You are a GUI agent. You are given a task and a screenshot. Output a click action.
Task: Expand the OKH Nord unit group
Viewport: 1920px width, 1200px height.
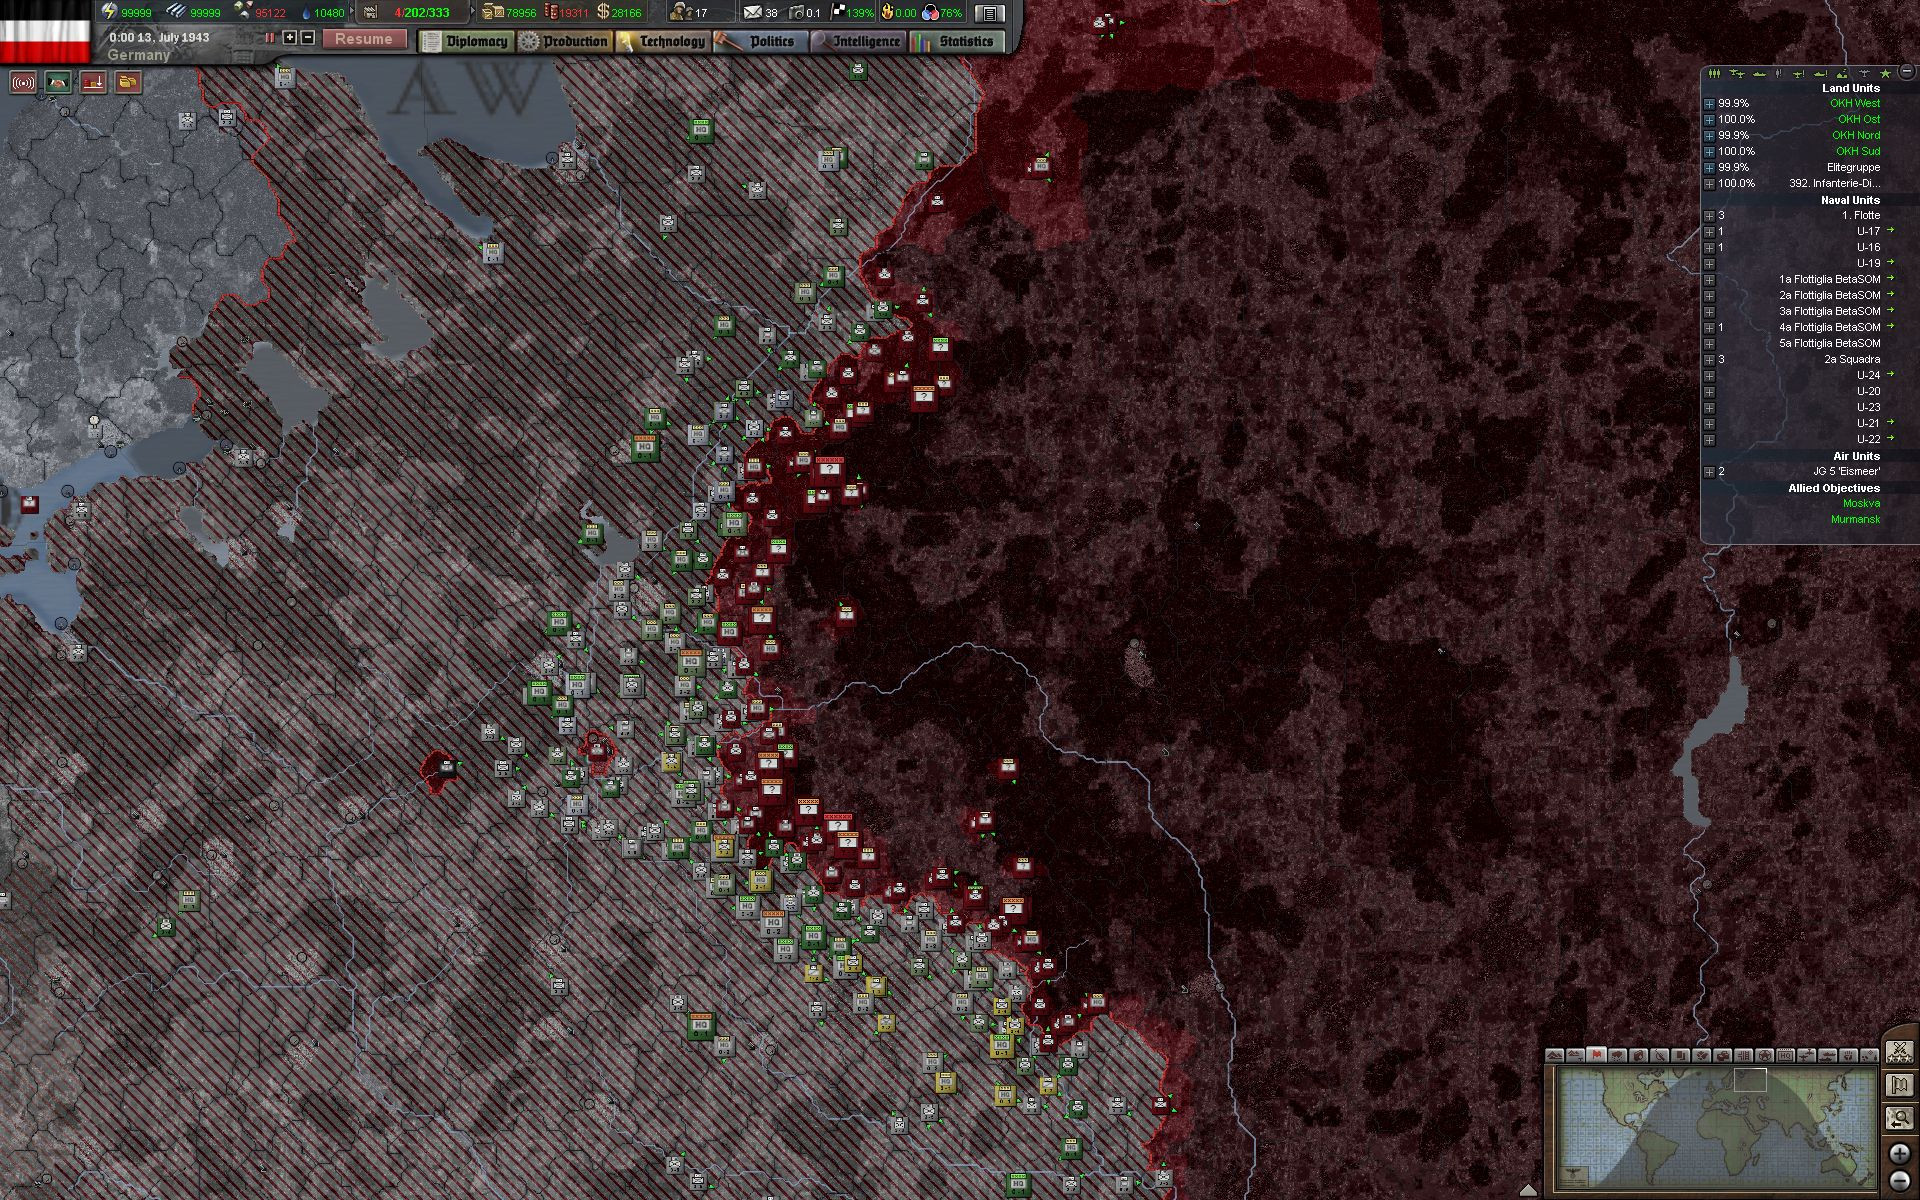[x=1709, y=136]
